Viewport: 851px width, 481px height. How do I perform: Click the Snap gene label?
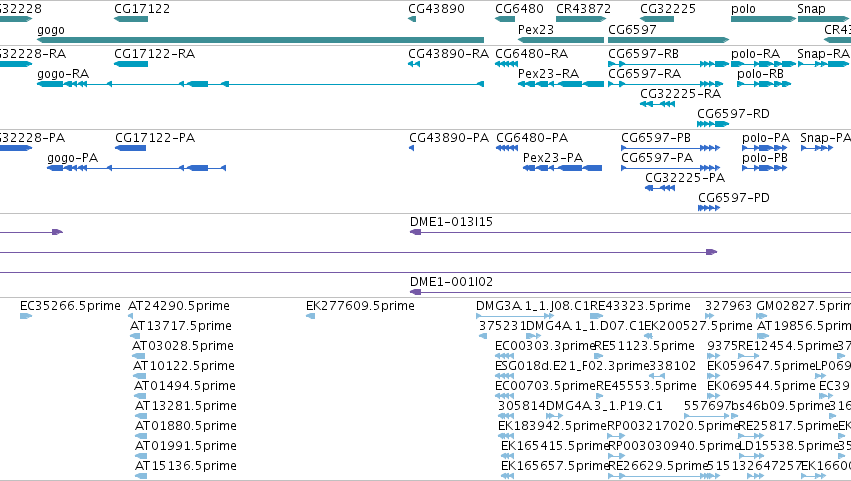click(x=811, y=9)
